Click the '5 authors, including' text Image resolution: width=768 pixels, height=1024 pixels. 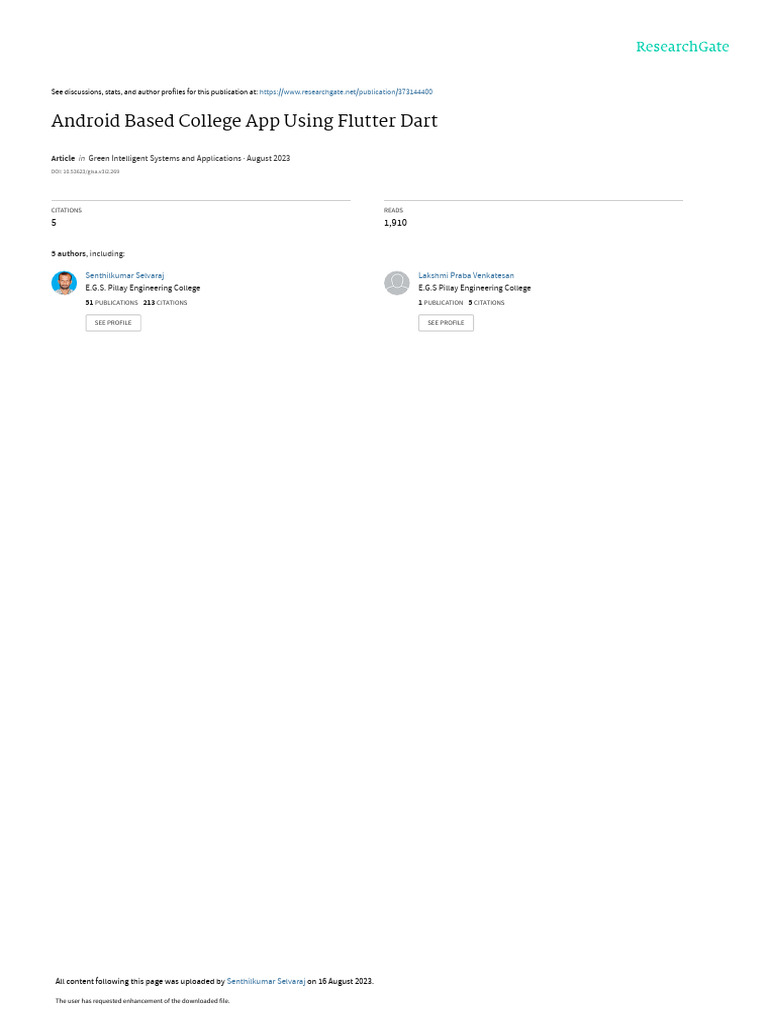click(88, 253)
